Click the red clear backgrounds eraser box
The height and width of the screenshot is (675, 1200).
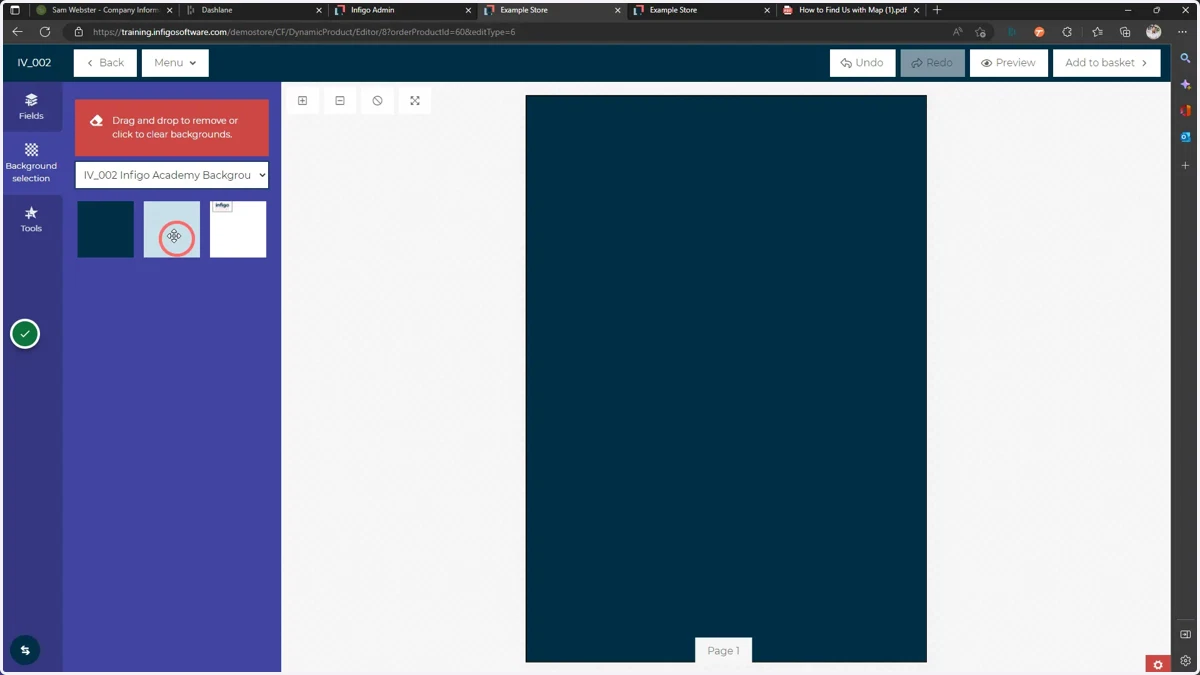click(x=172, y=127)
